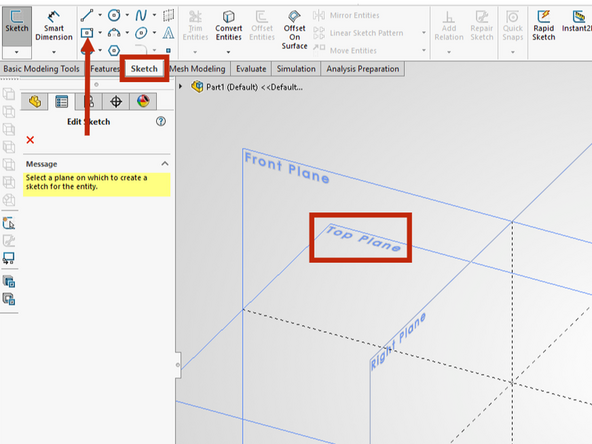Click the Mirror Entities tool

(346, 15)
